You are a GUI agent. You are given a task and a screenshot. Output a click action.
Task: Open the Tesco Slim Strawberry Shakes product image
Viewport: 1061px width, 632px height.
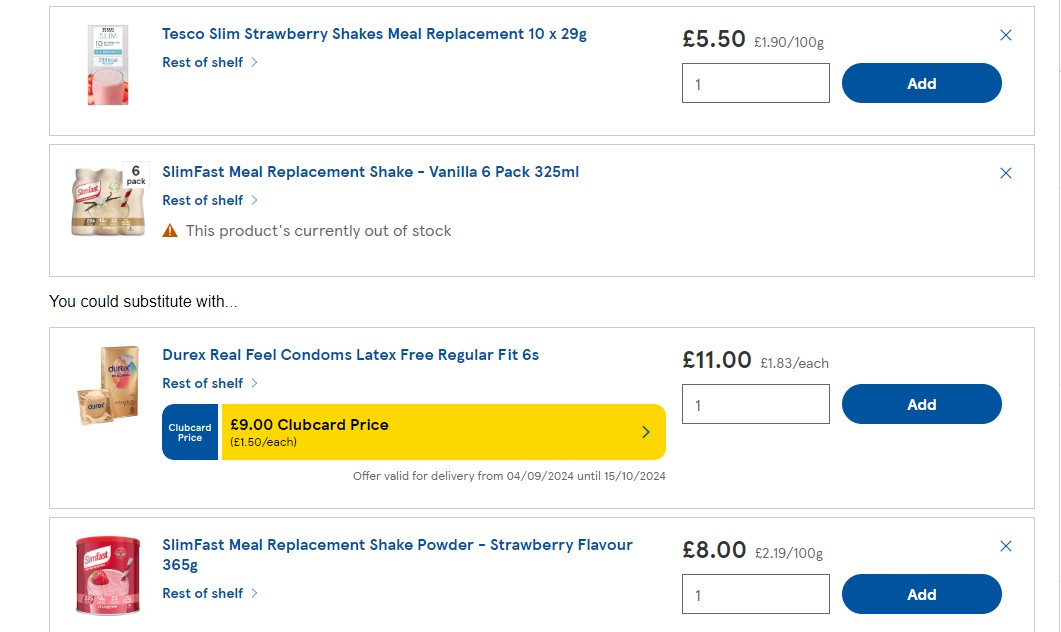[x=108, y=65]
